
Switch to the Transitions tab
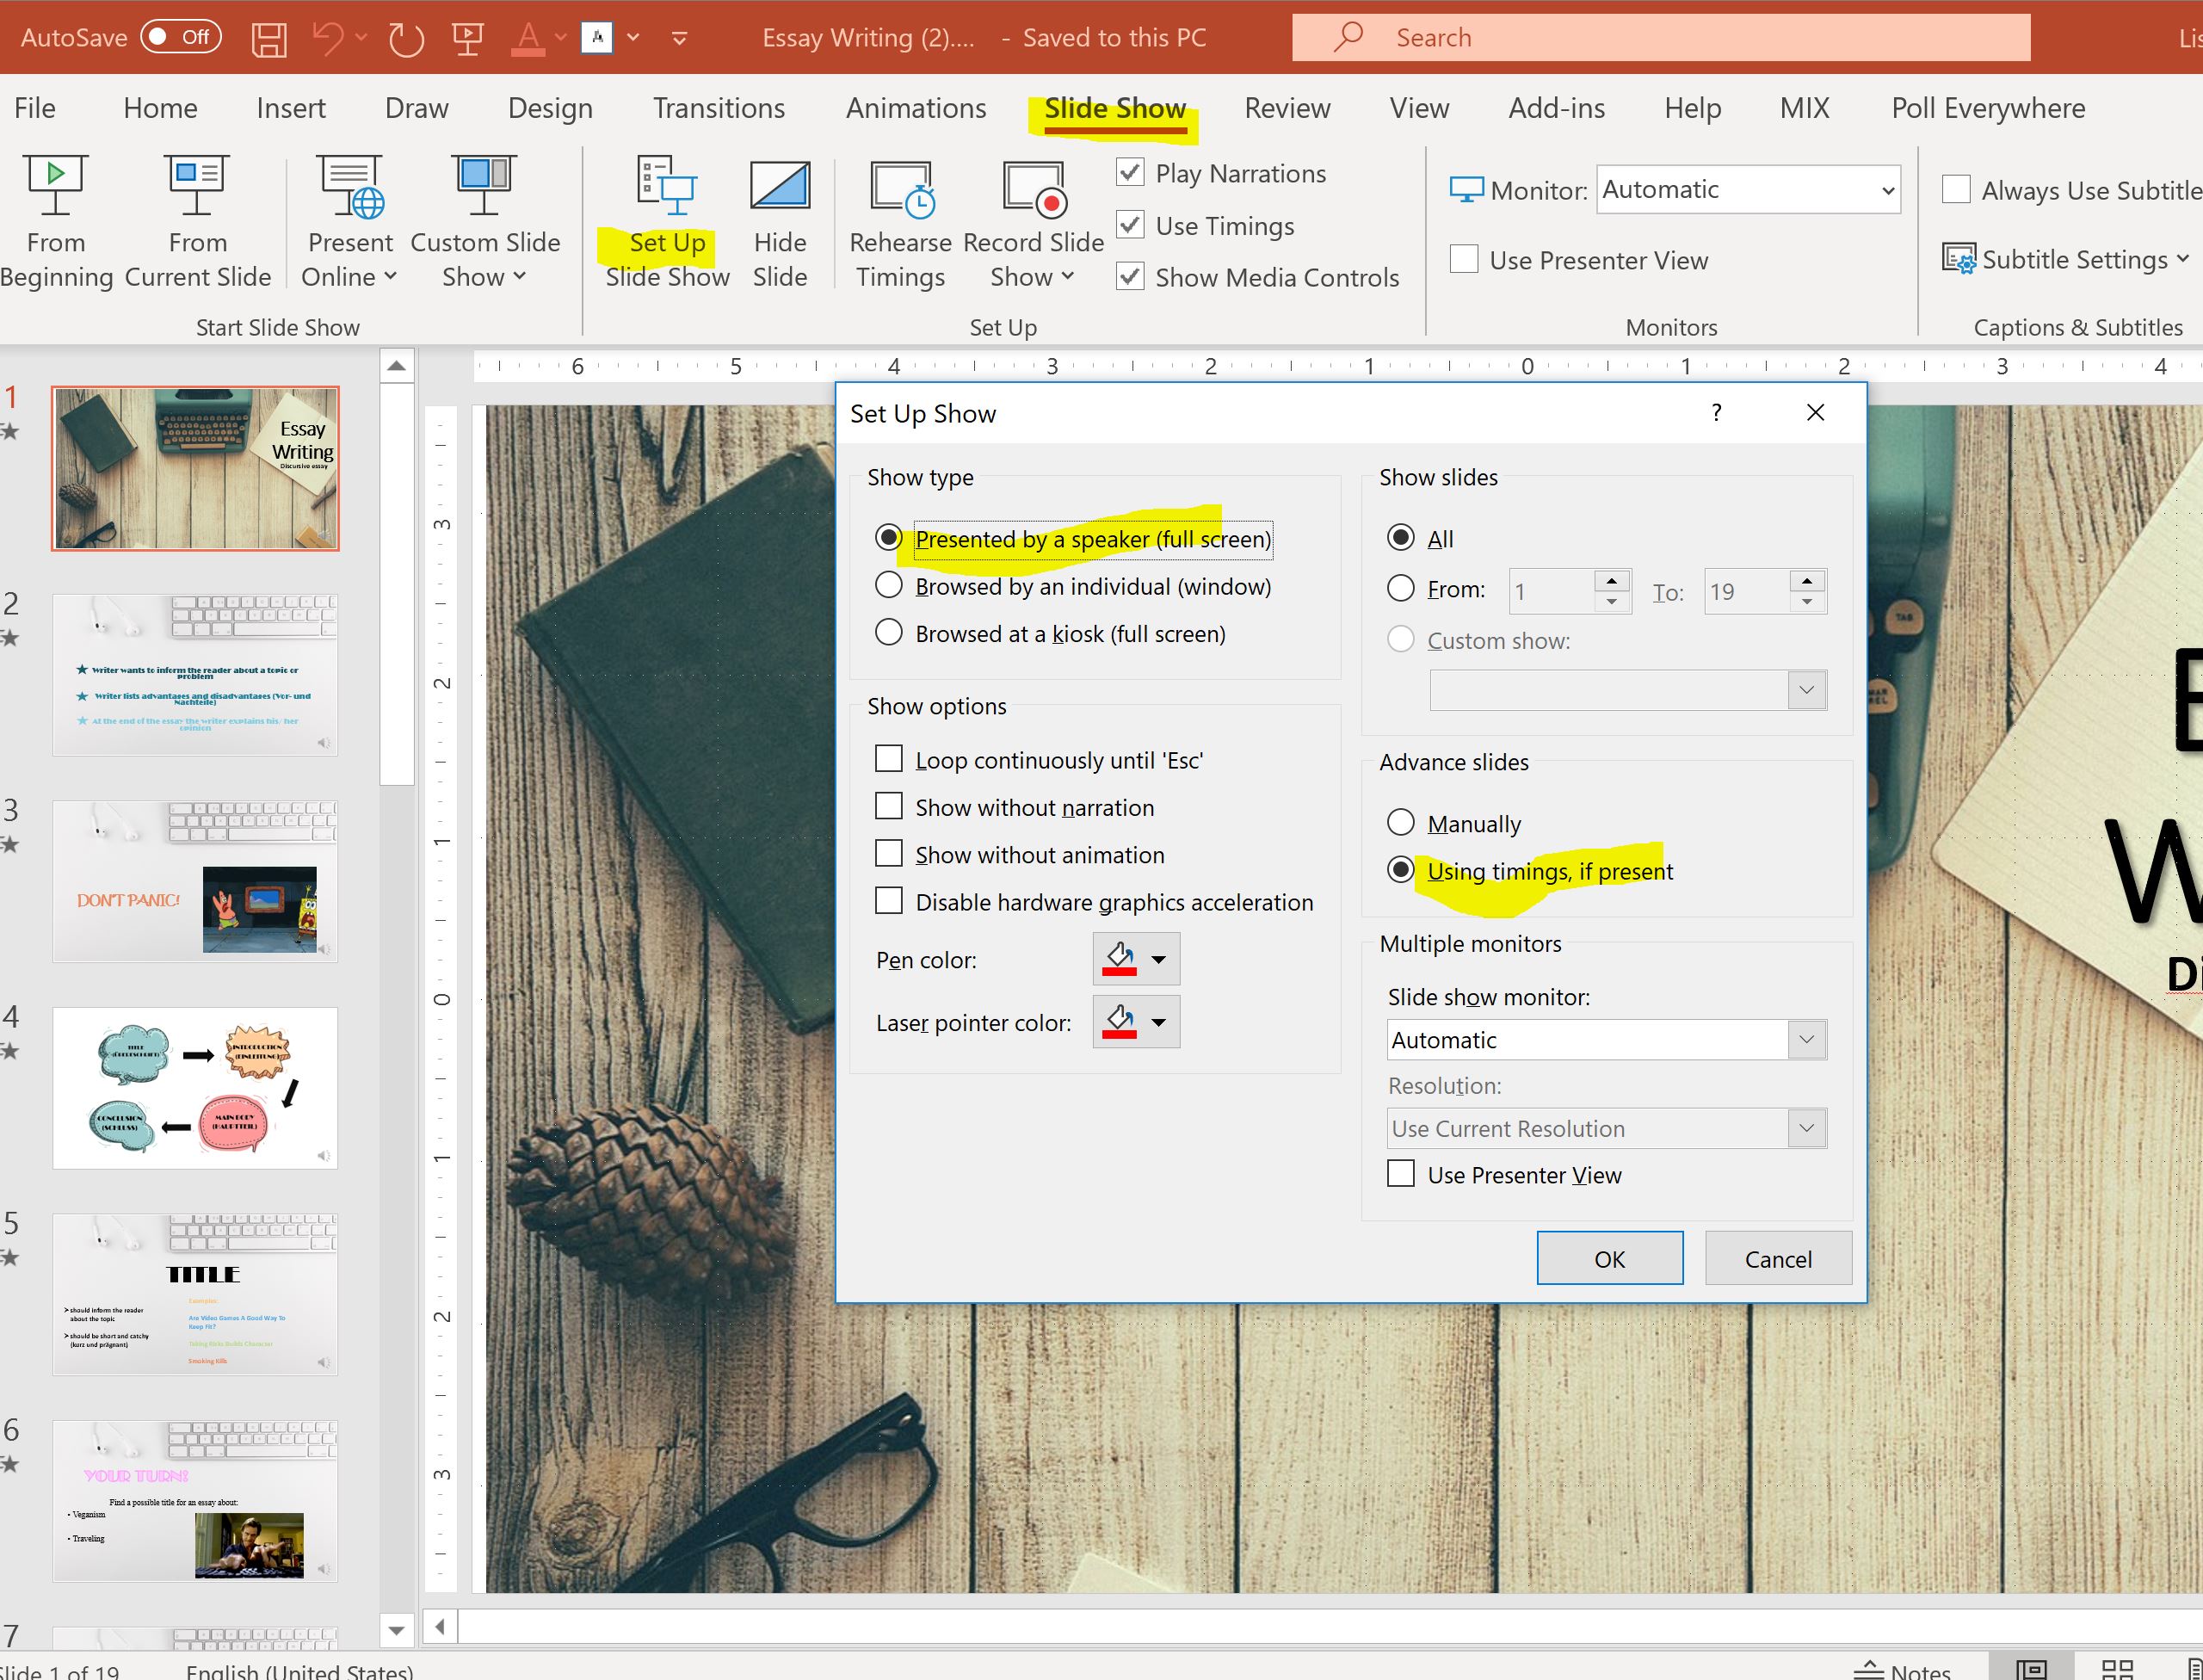click(718, 108)
